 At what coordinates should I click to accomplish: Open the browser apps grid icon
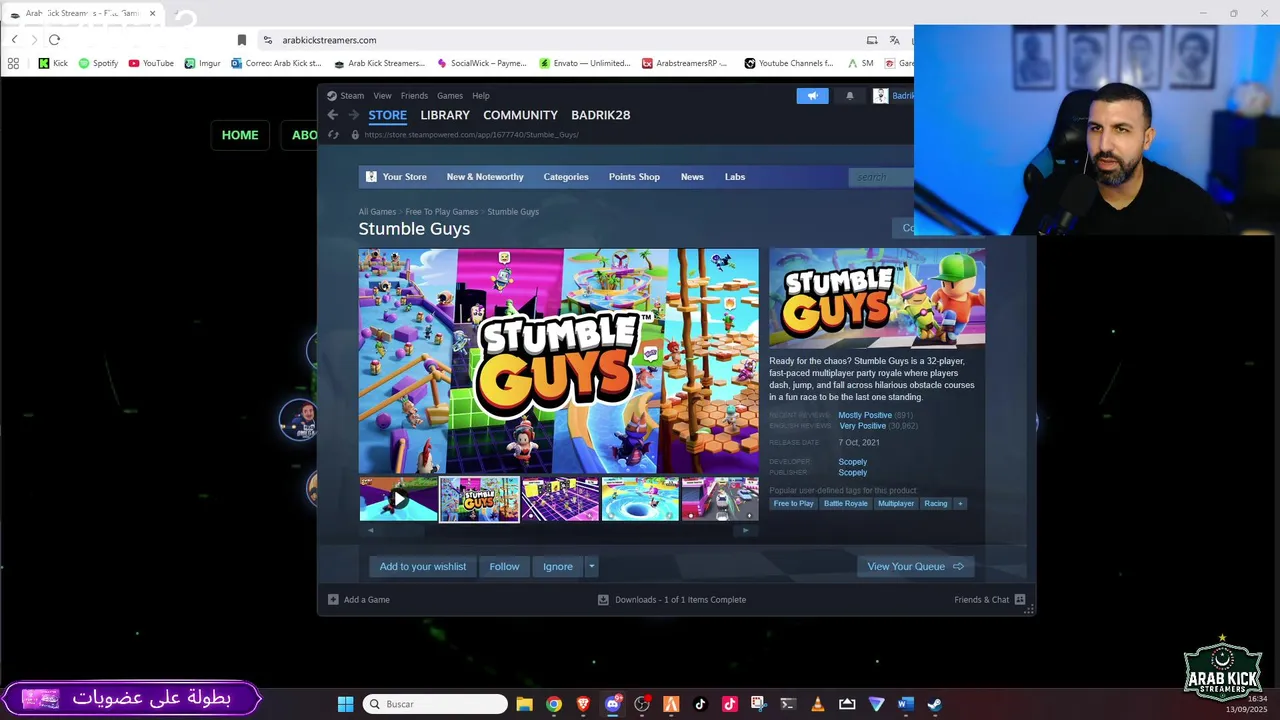click(x=13, y=63)
